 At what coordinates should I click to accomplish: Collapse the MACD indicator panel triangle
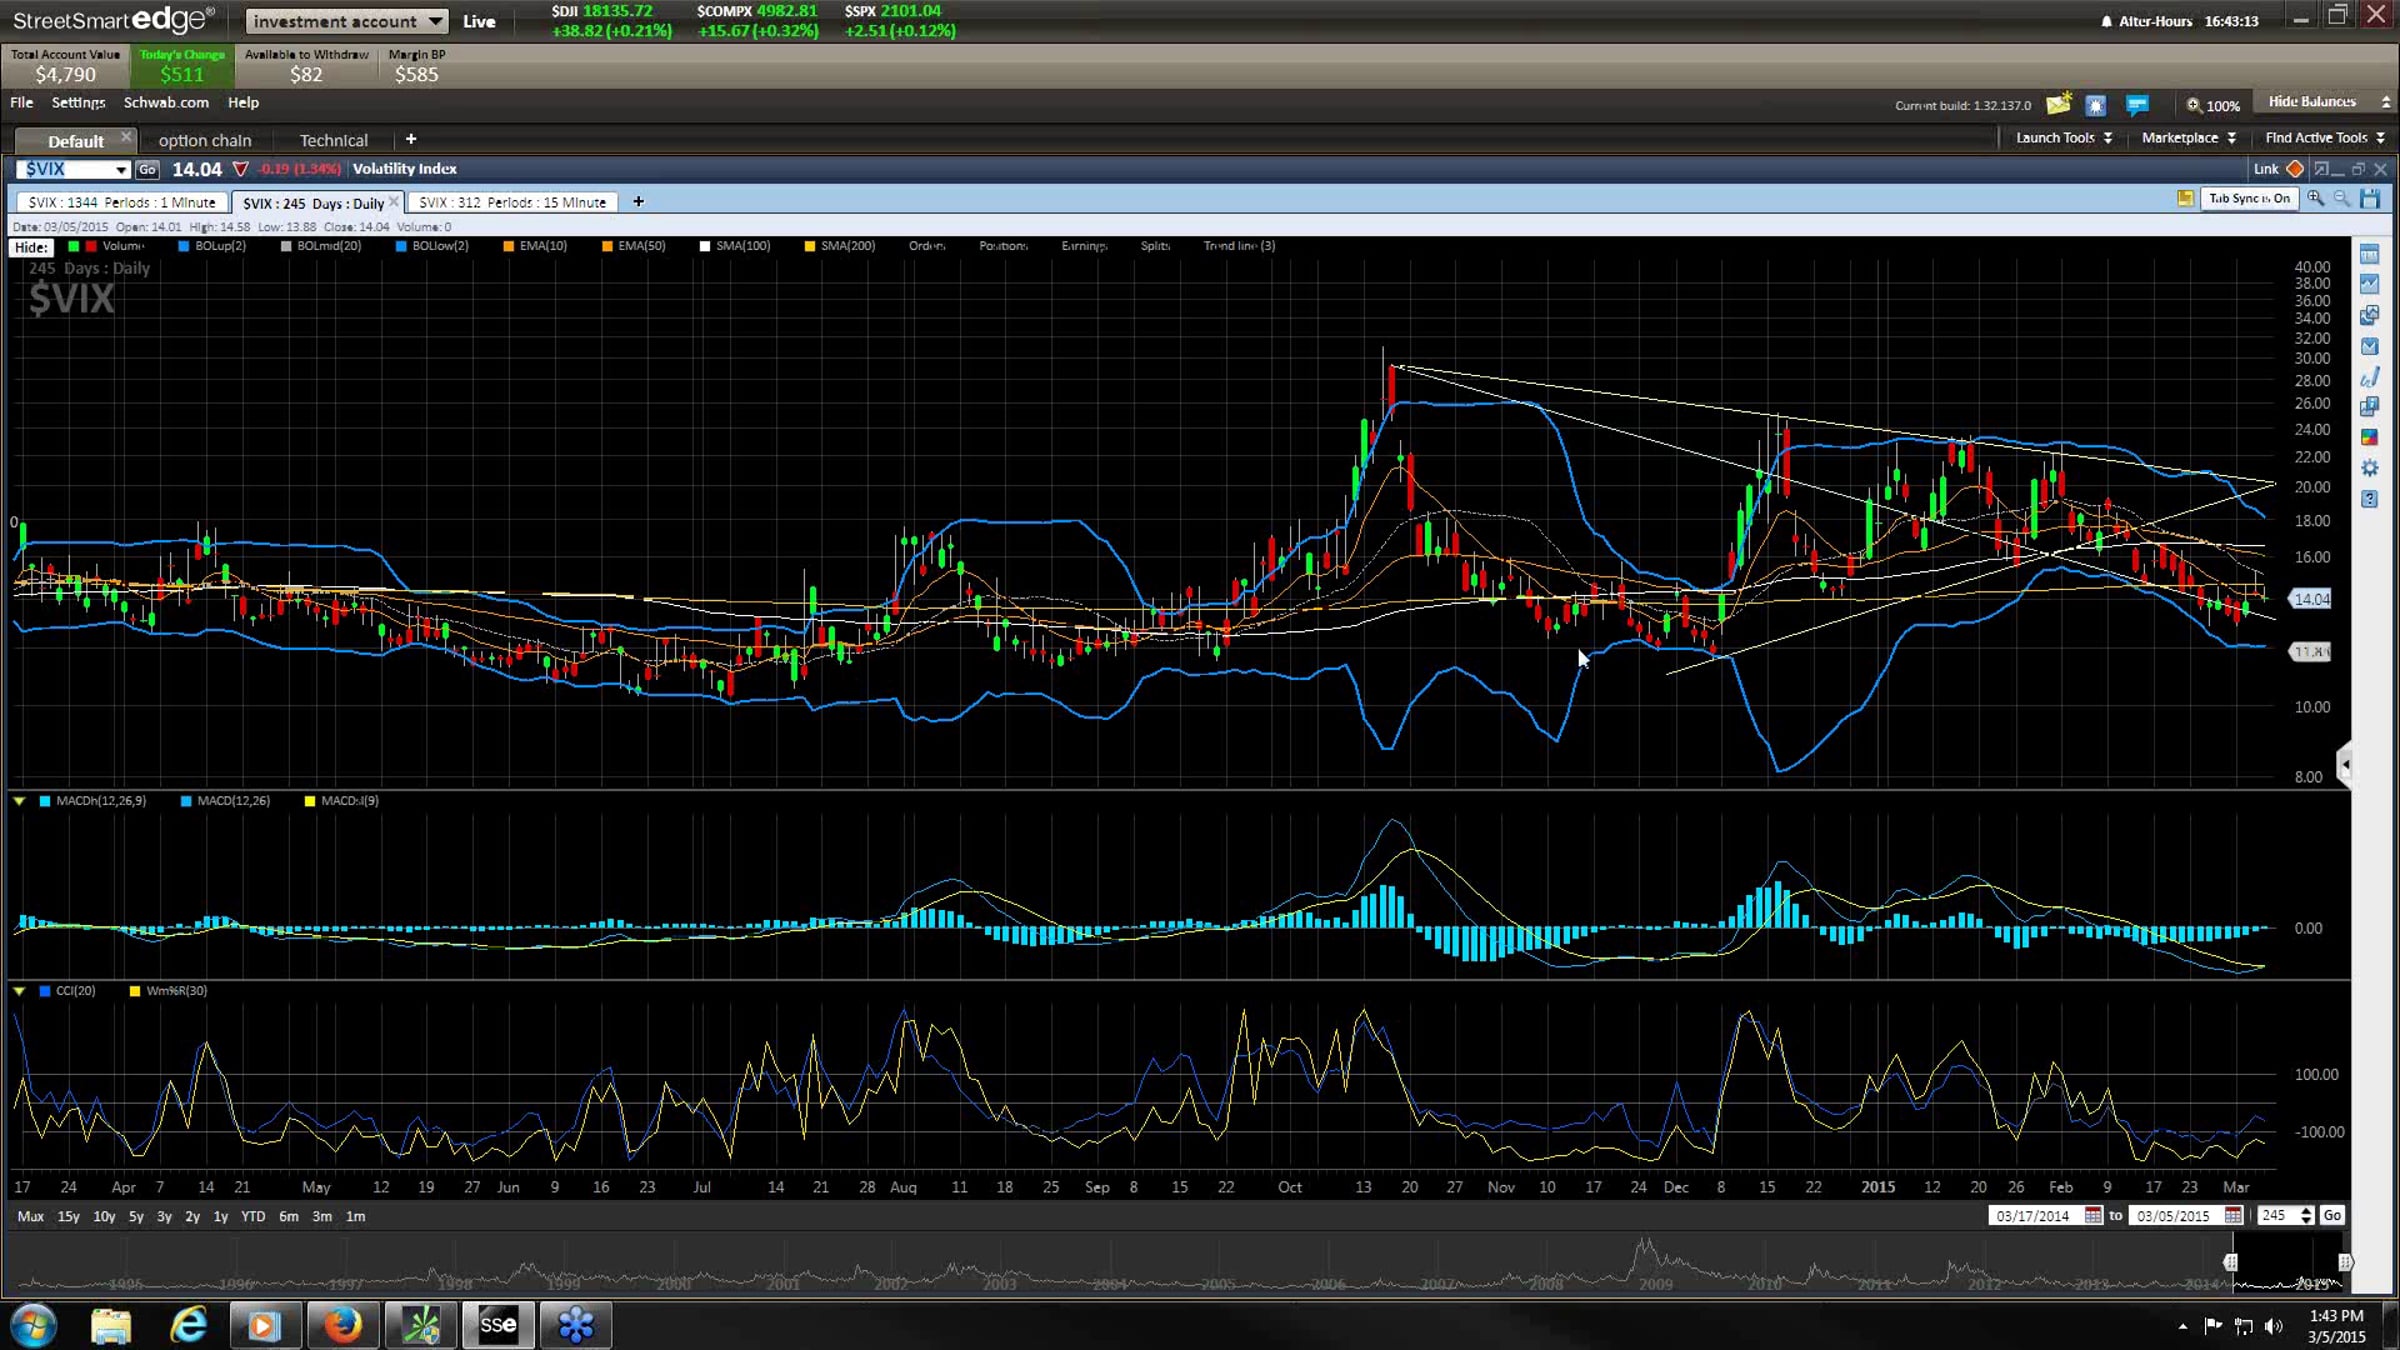(x=19, y=801)
